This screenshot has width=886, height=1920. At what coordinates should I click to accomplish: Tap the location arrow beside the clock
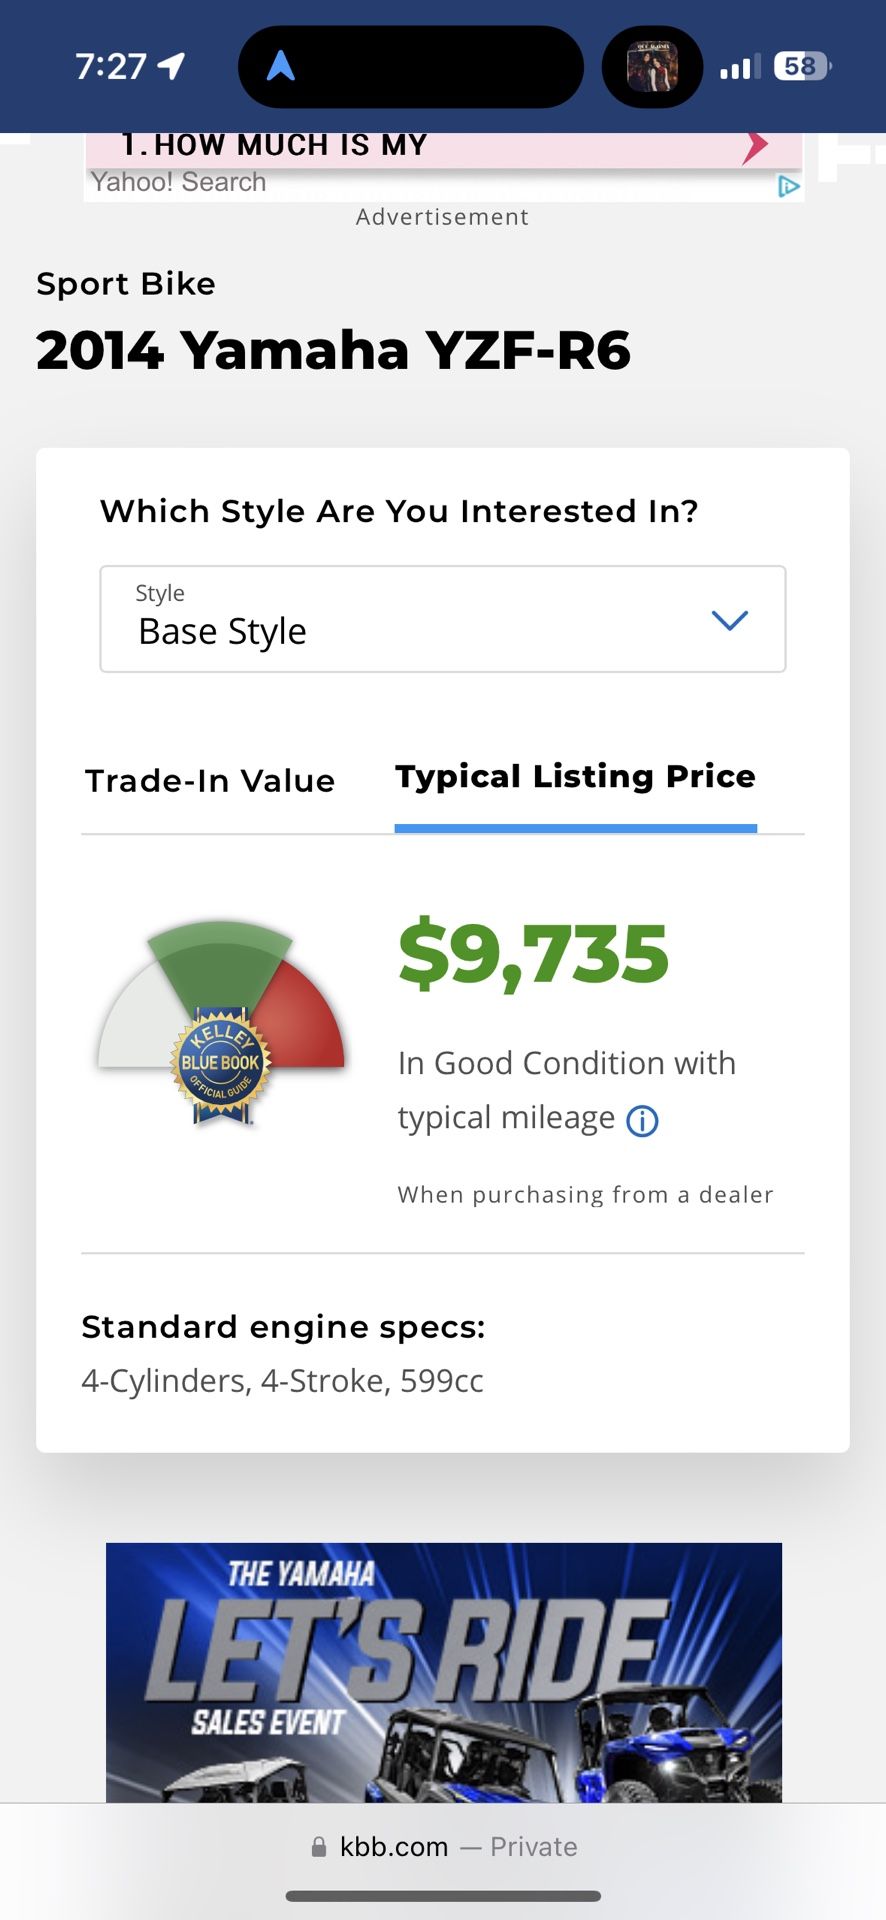pos(171,66)
